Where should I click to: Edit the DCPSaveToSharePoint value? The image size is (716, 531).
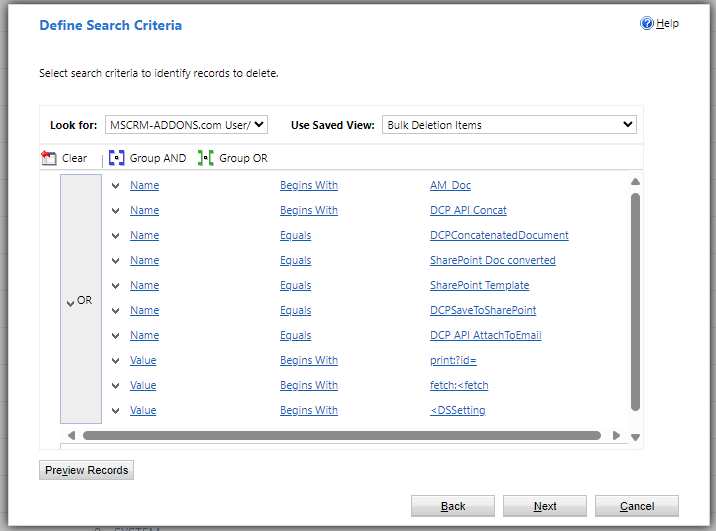point(483,310)
